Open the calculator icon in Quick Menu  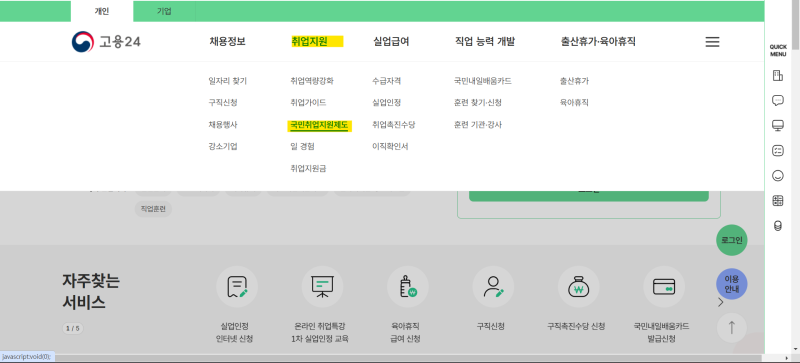(778, 201)
